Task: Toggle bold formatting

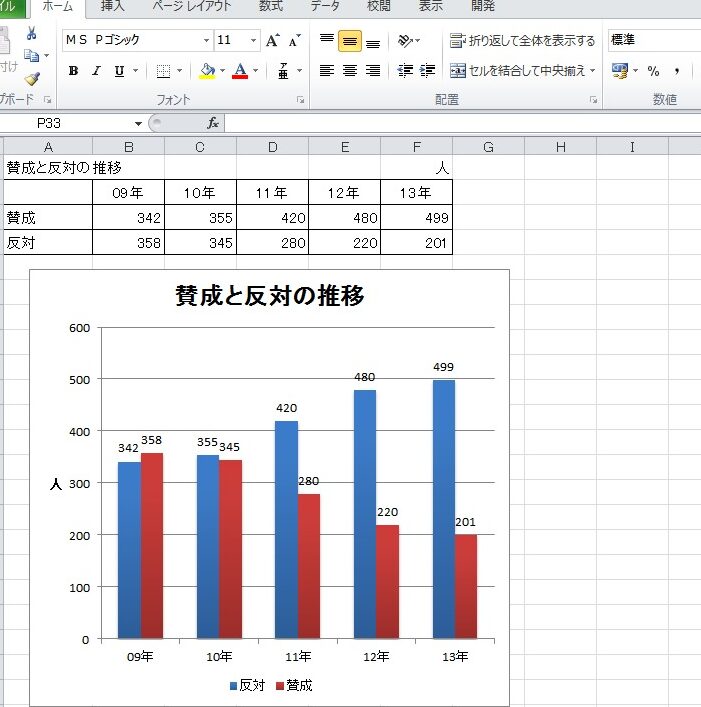Action: pyautogui.click(x=73, y=71)
